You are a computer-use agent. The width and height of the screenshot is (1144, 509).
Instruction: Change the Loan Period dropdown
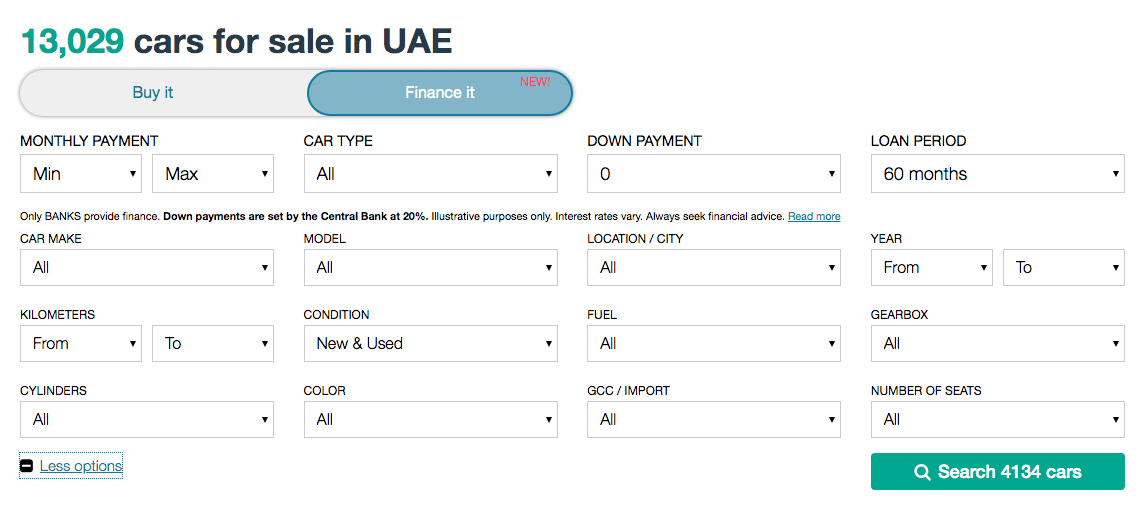tap(997, 174)
